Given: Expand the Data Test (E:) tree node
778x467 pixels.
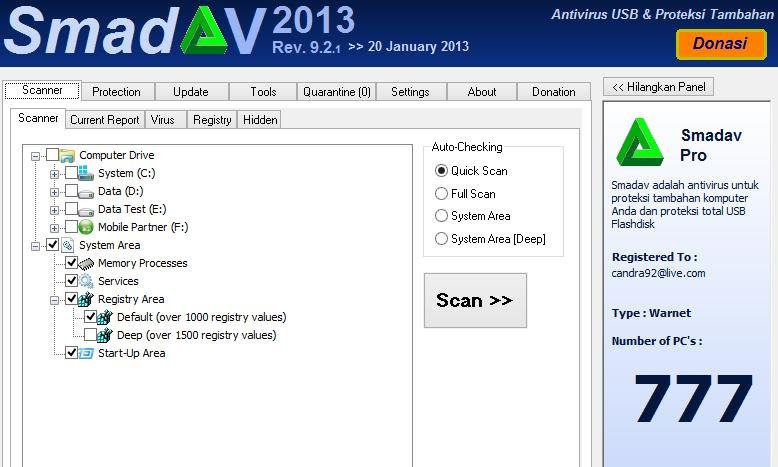Looking at the screenshot, I should coord(54,210).
